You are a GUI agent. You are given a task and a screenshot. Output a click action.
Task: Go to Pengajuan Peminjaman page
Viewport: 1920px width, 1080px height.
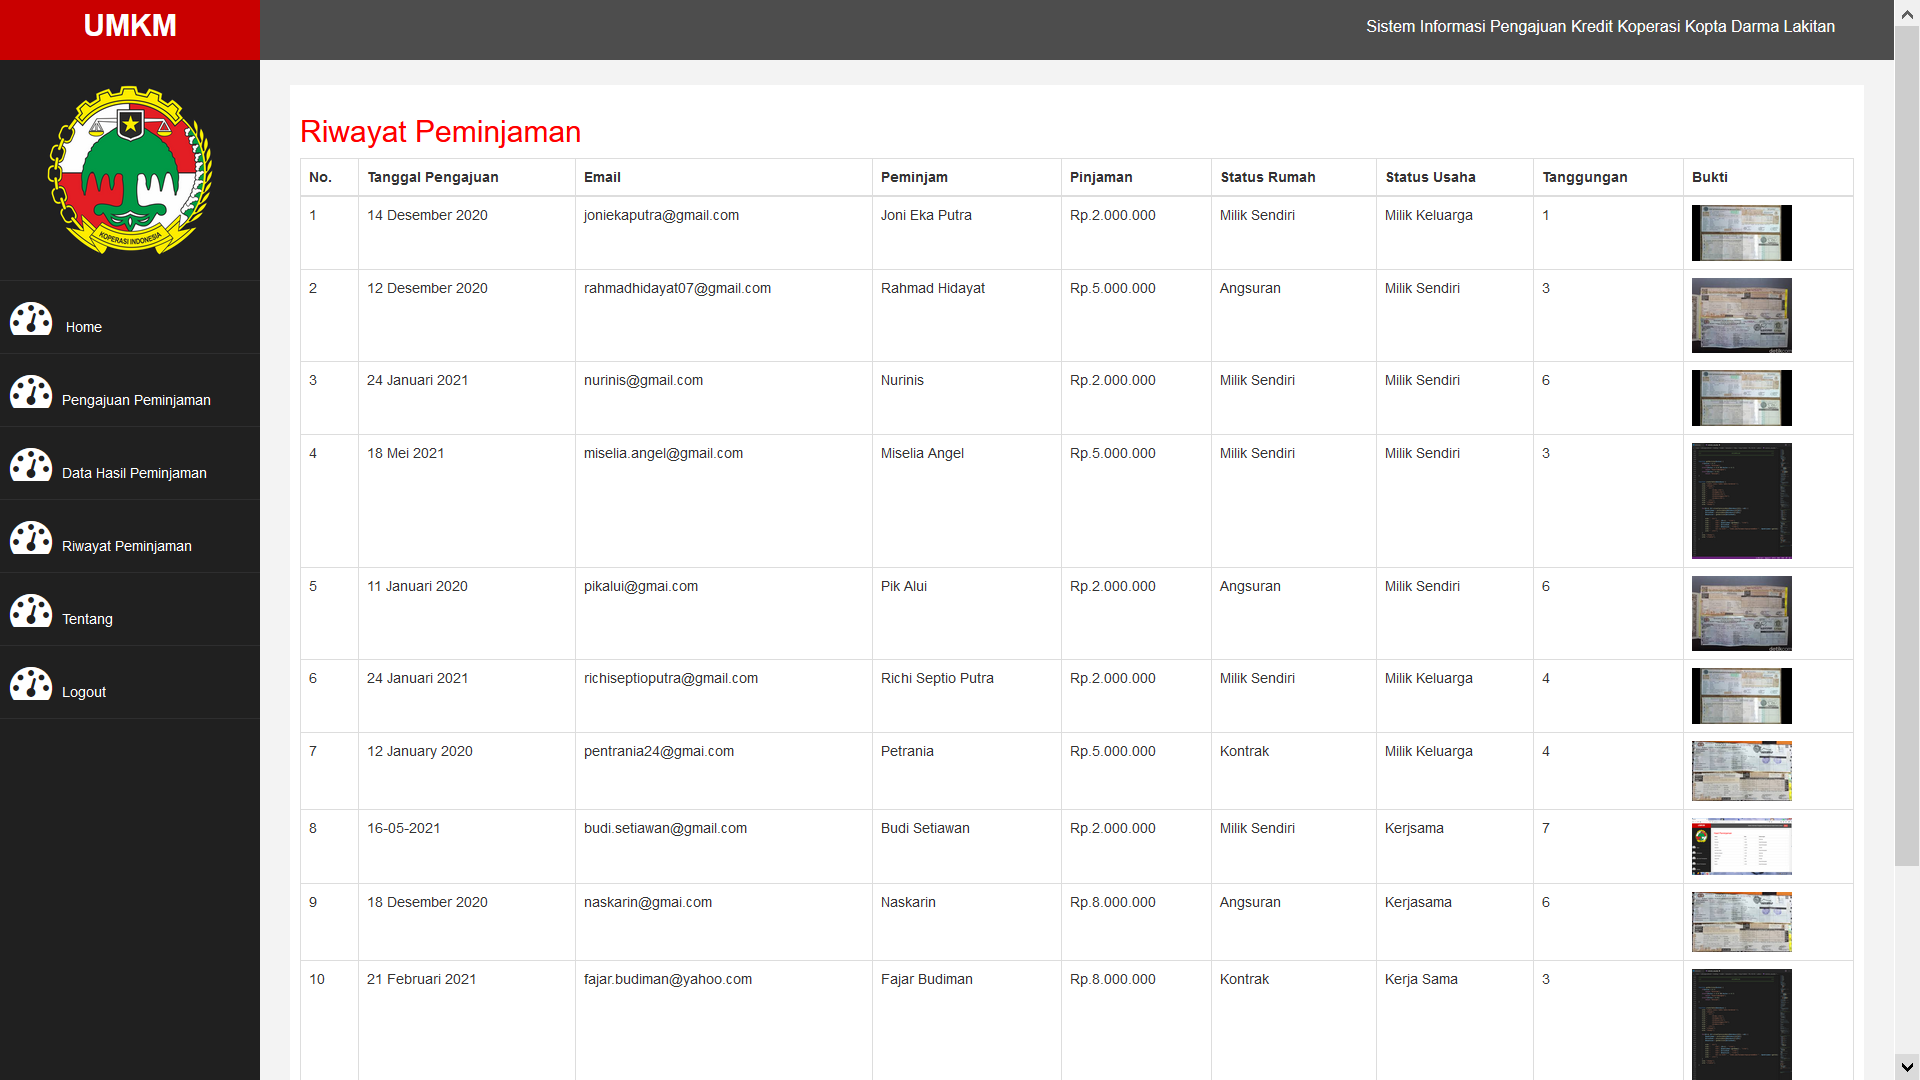[136, 400]
